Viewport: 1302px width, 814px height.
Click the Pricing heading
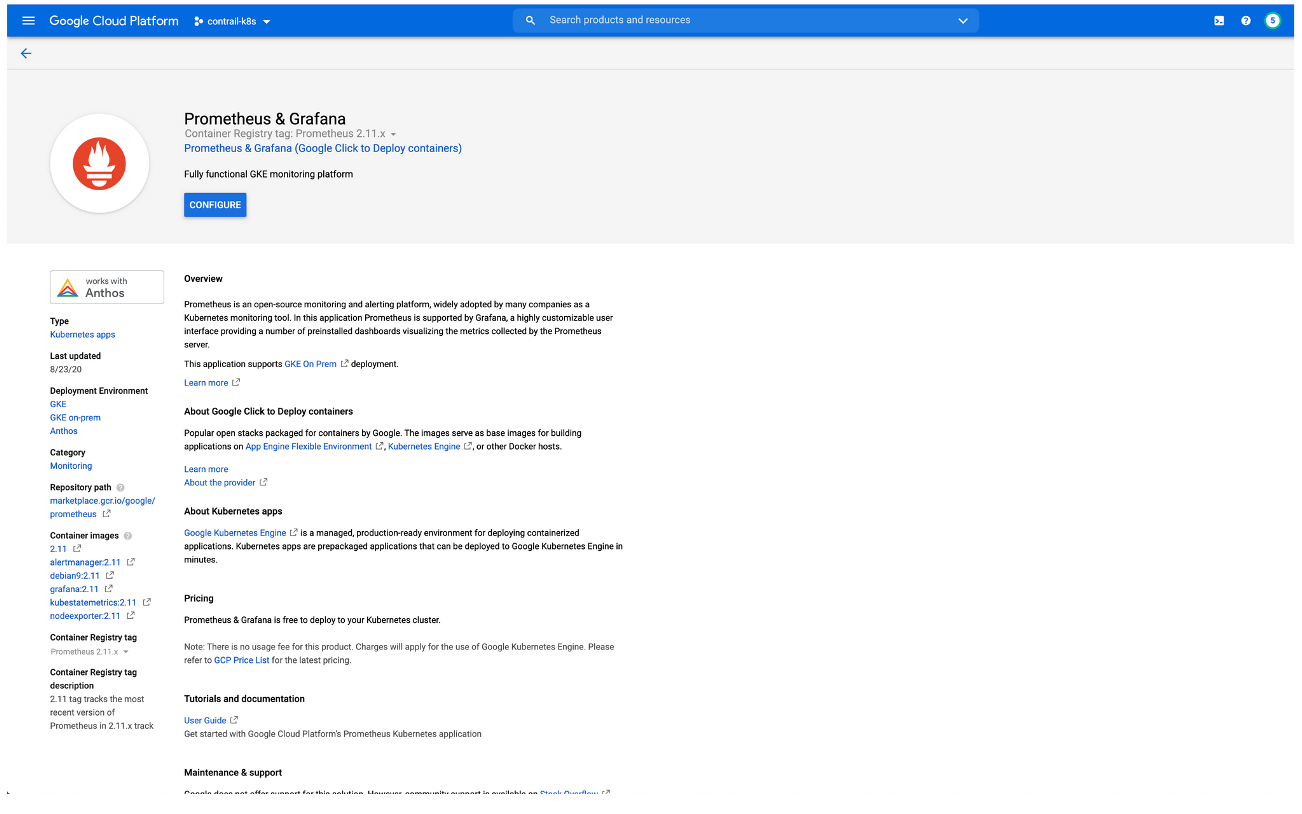[199, 599]
